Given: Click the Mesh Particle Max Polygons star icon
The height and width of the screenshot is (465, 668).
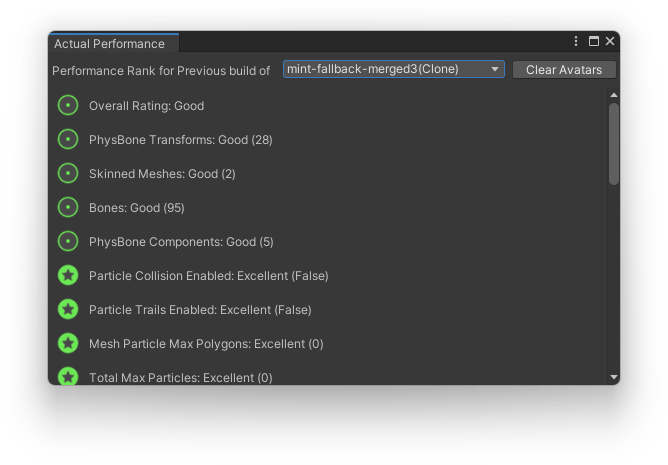Looking at the screenshot, I should click(x=68, y=343).
